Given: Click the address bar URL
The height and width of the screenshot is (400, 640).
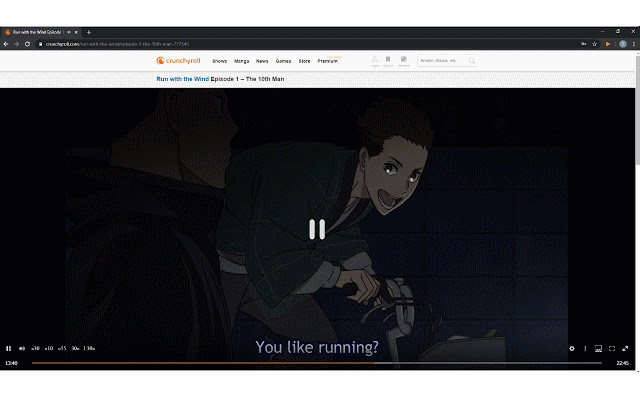Looking at the screenshot, I should pyautogui.click(x=117, y=44).
